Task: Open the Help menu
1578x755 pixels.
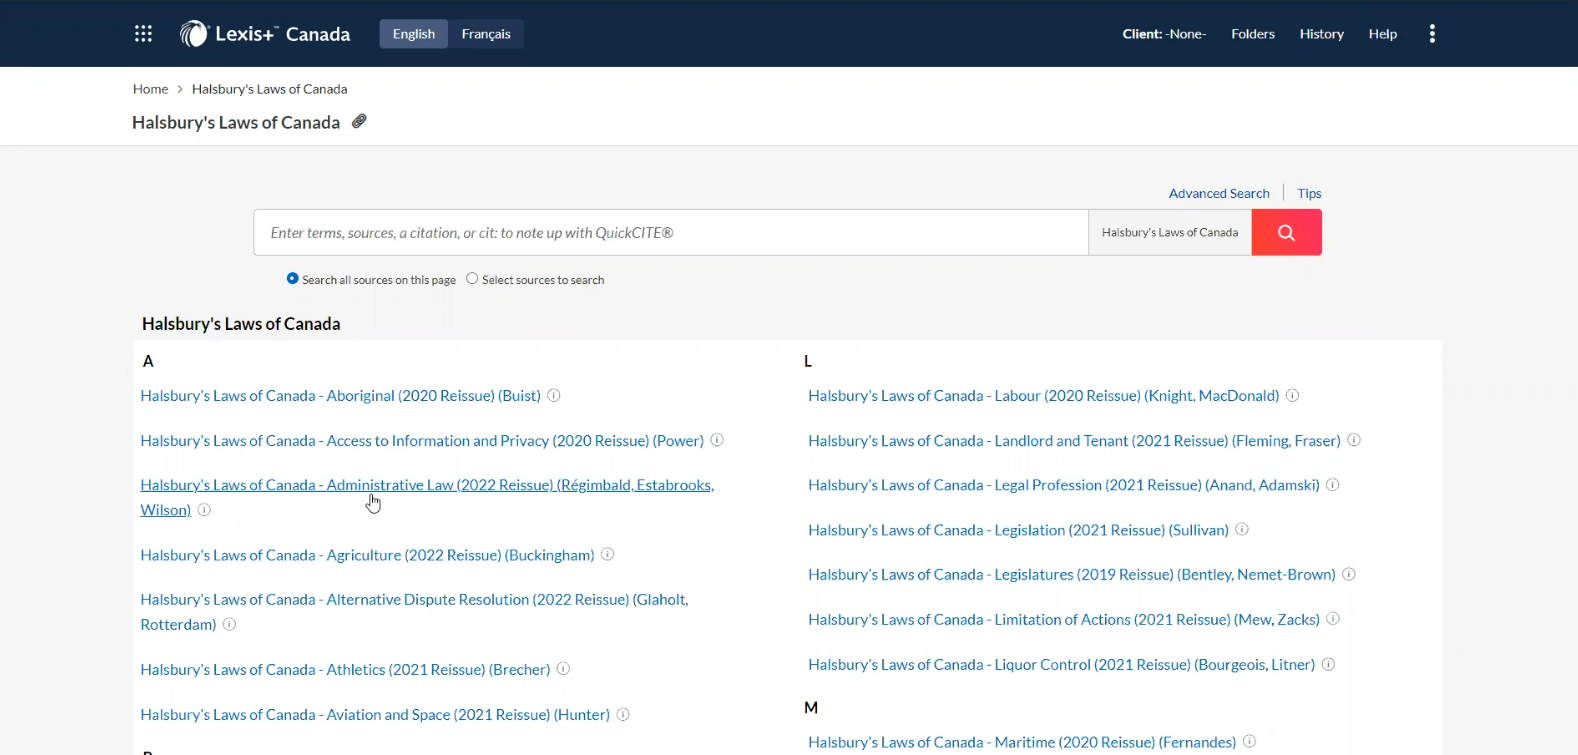Action: (1383, 34)
